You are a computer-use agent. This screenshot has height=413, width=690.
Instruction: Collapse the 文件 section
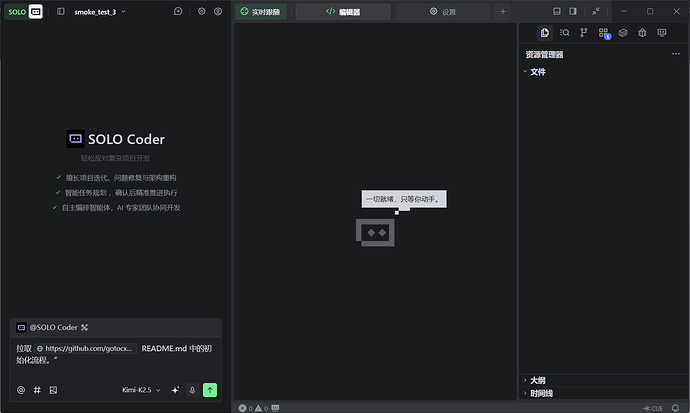tap(603, 72)
